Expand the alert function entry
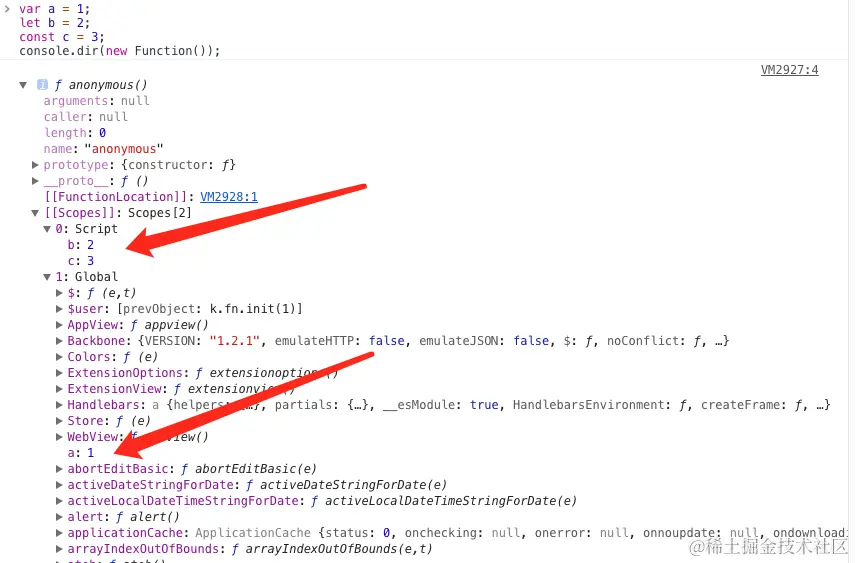This screenshot has height=563, width=855. pos(59,517)
